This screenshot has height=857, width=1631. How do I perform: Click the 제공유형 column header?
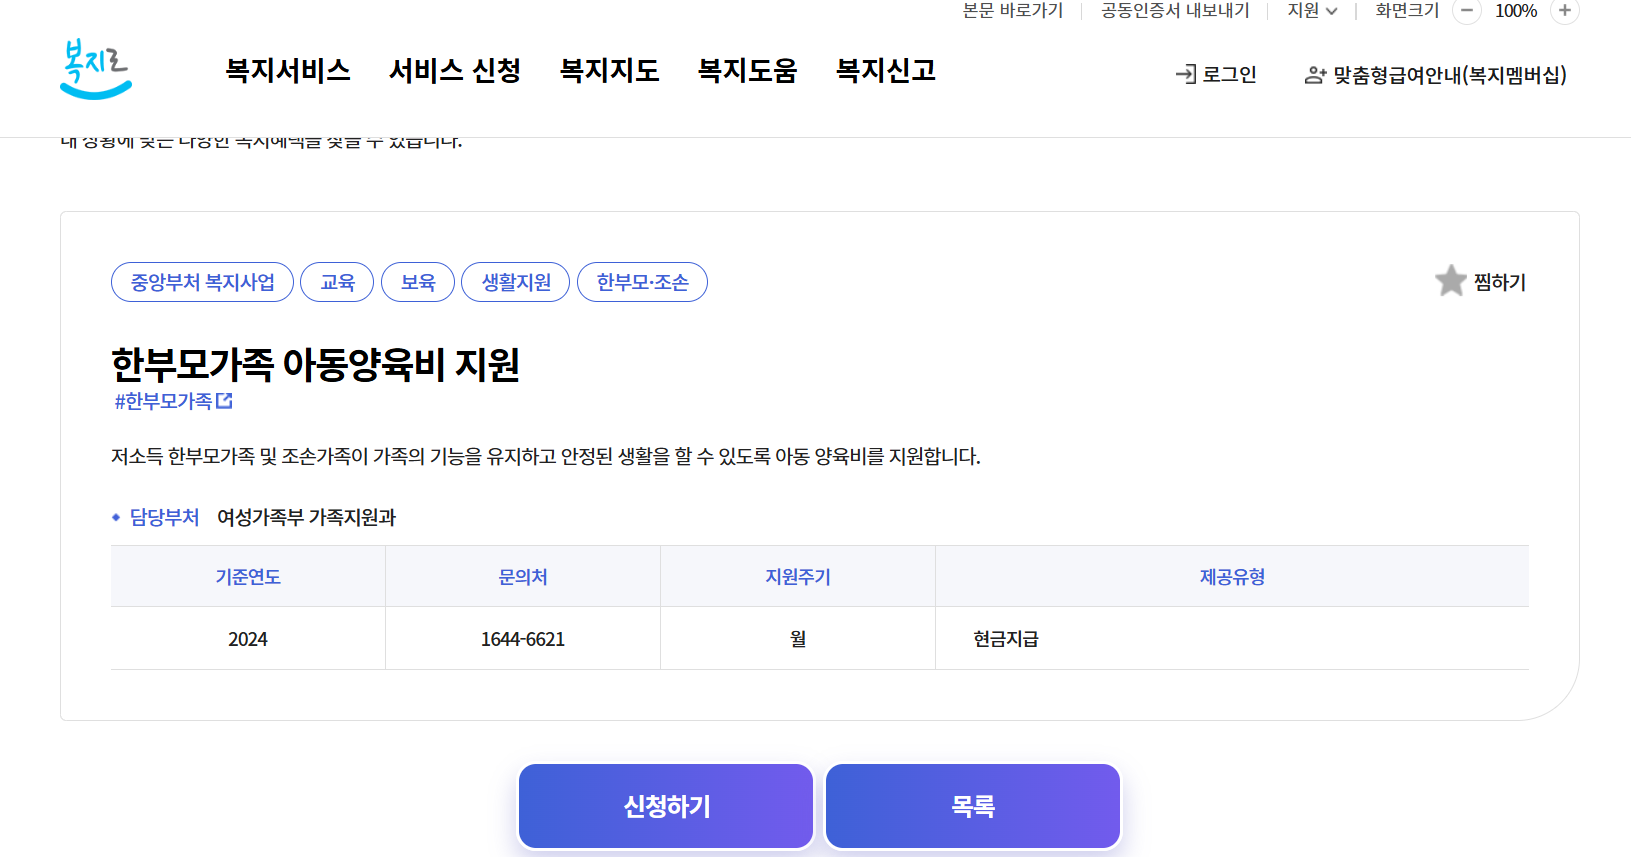pyautogui.click(x=1232, y=577)
